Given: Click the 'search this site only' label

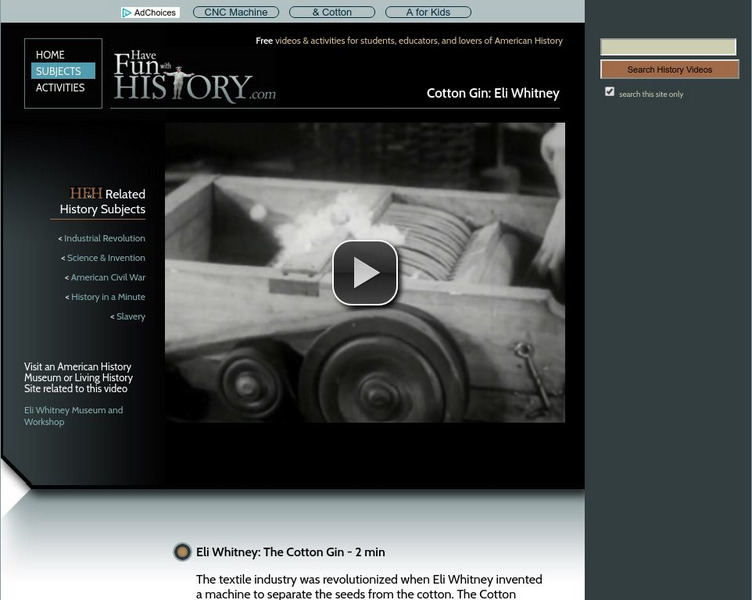Looking at the screenshot, I should coord(651,94).
